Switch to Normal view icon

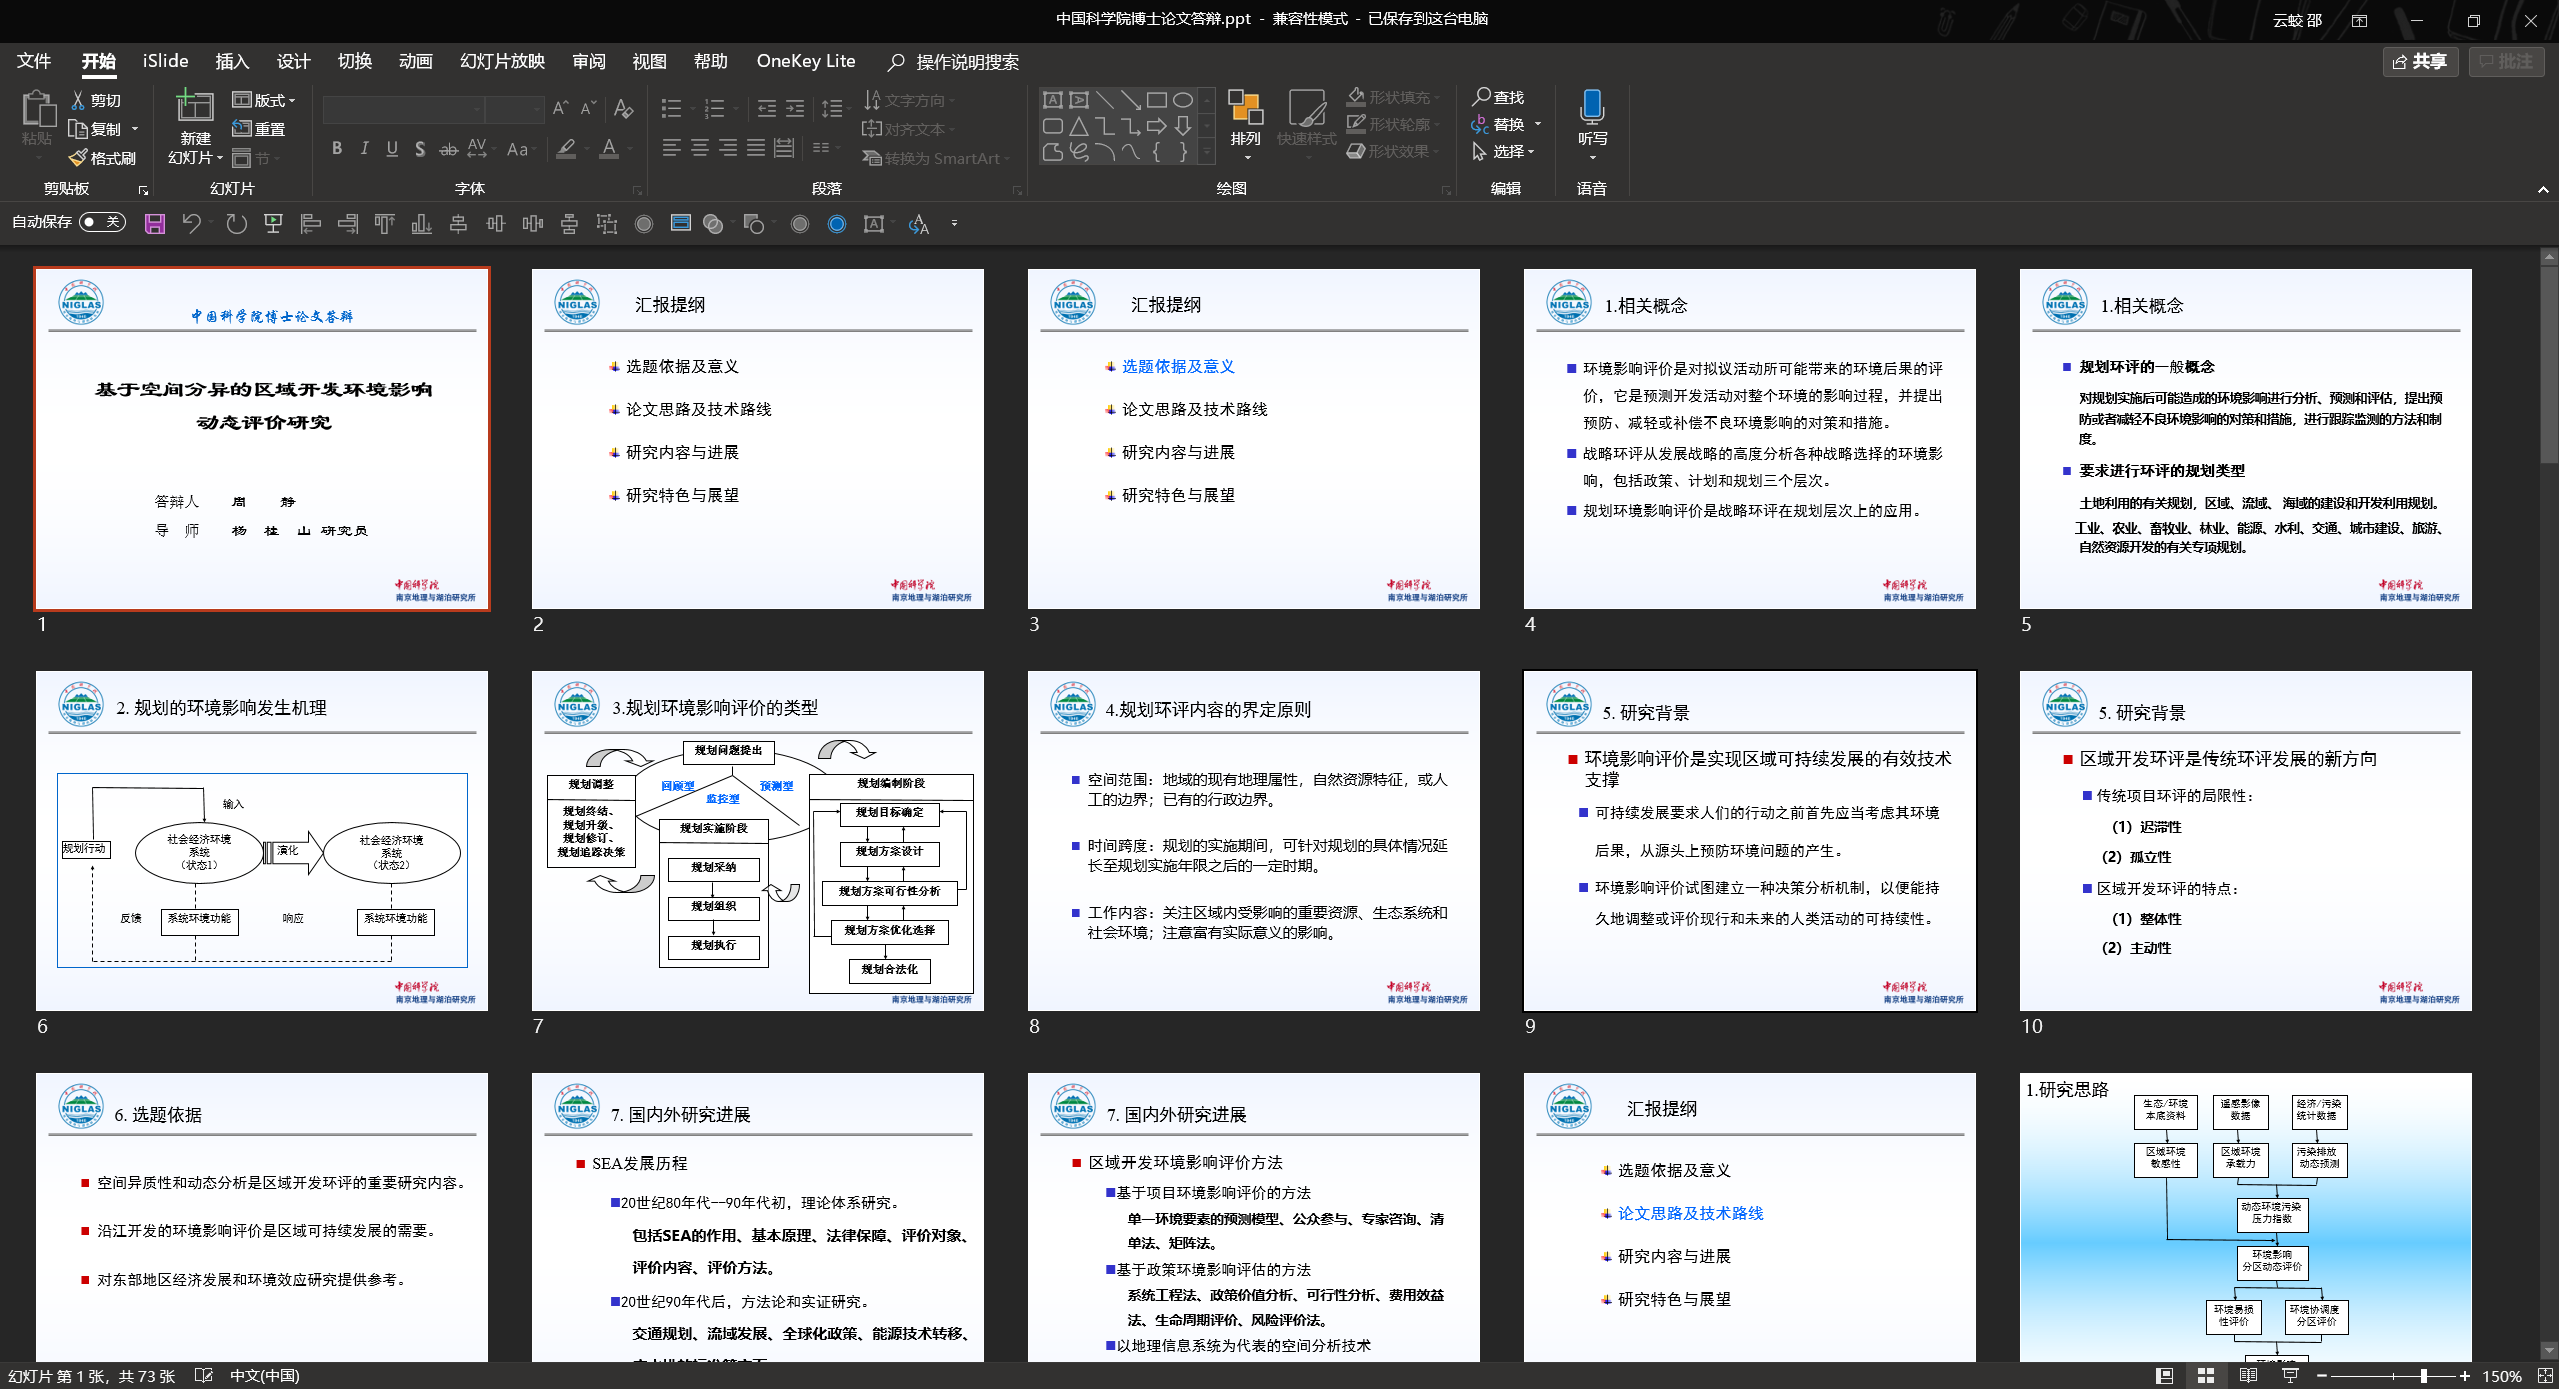(x=2164, y=1376)
